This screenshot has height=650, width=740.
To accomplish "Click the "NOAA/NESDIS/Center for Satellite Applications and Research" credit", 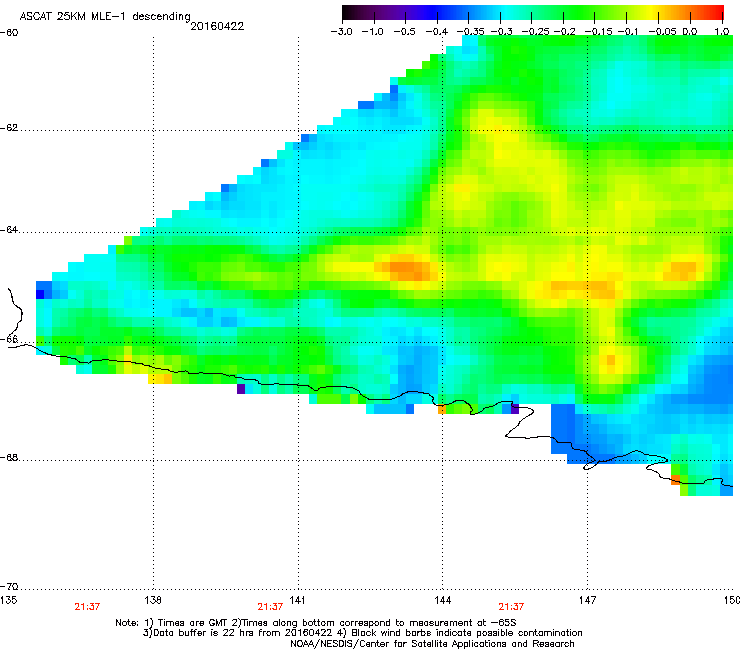I will pos(432,644).
